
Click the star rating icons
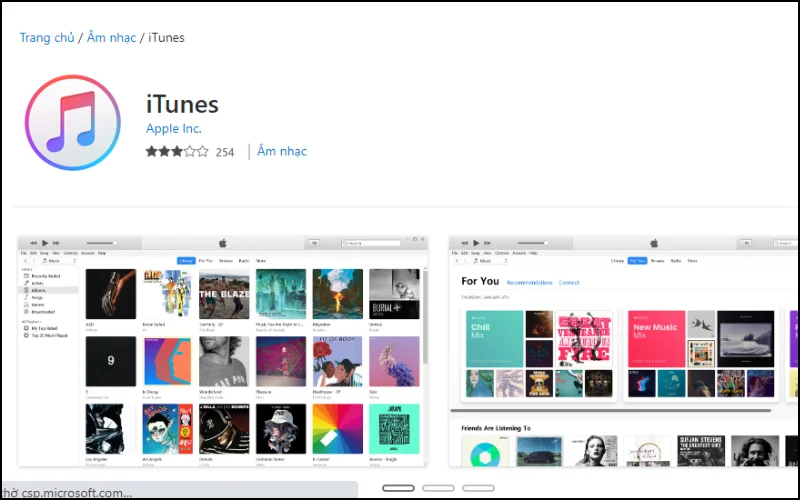(x=177, y=152)
